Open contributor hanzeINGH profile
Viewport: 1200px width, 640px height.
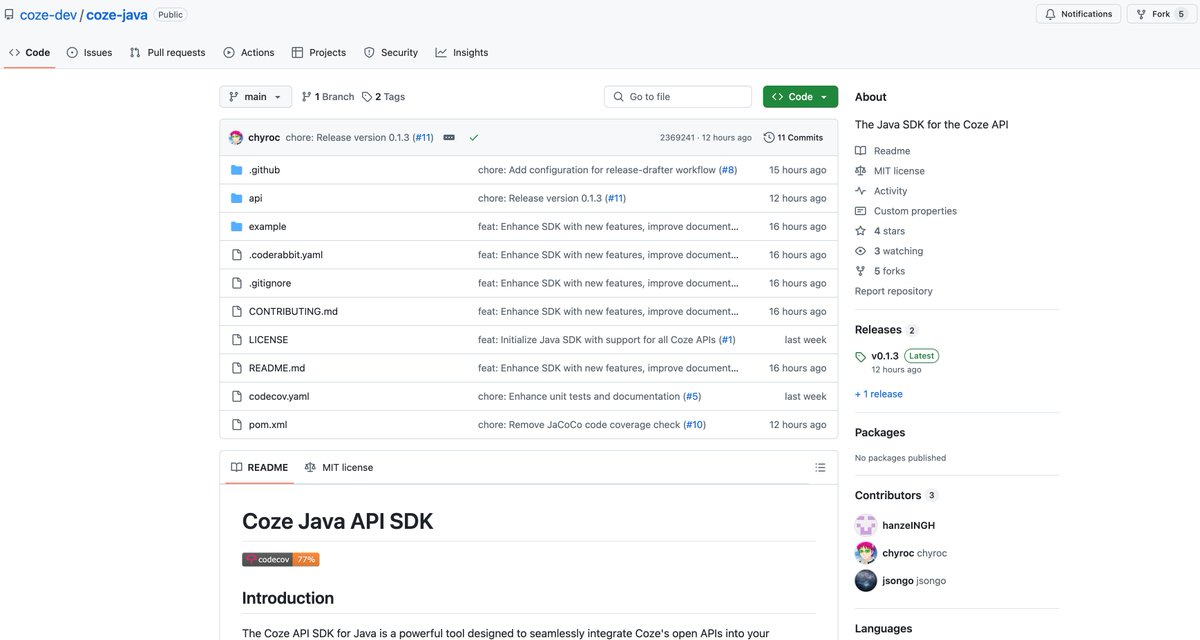click(x=908, y=525)
